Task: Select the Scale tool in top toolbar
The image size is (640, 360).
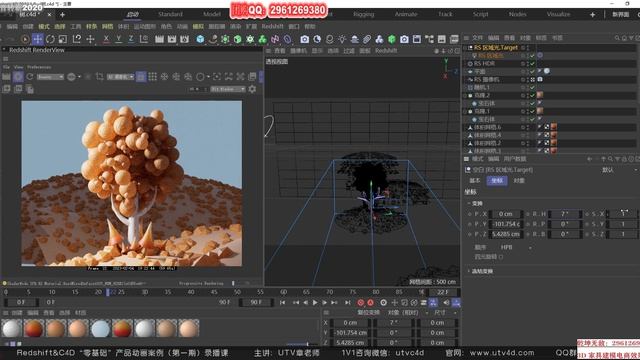Action: pyautogui.click(x=63, y=39)
